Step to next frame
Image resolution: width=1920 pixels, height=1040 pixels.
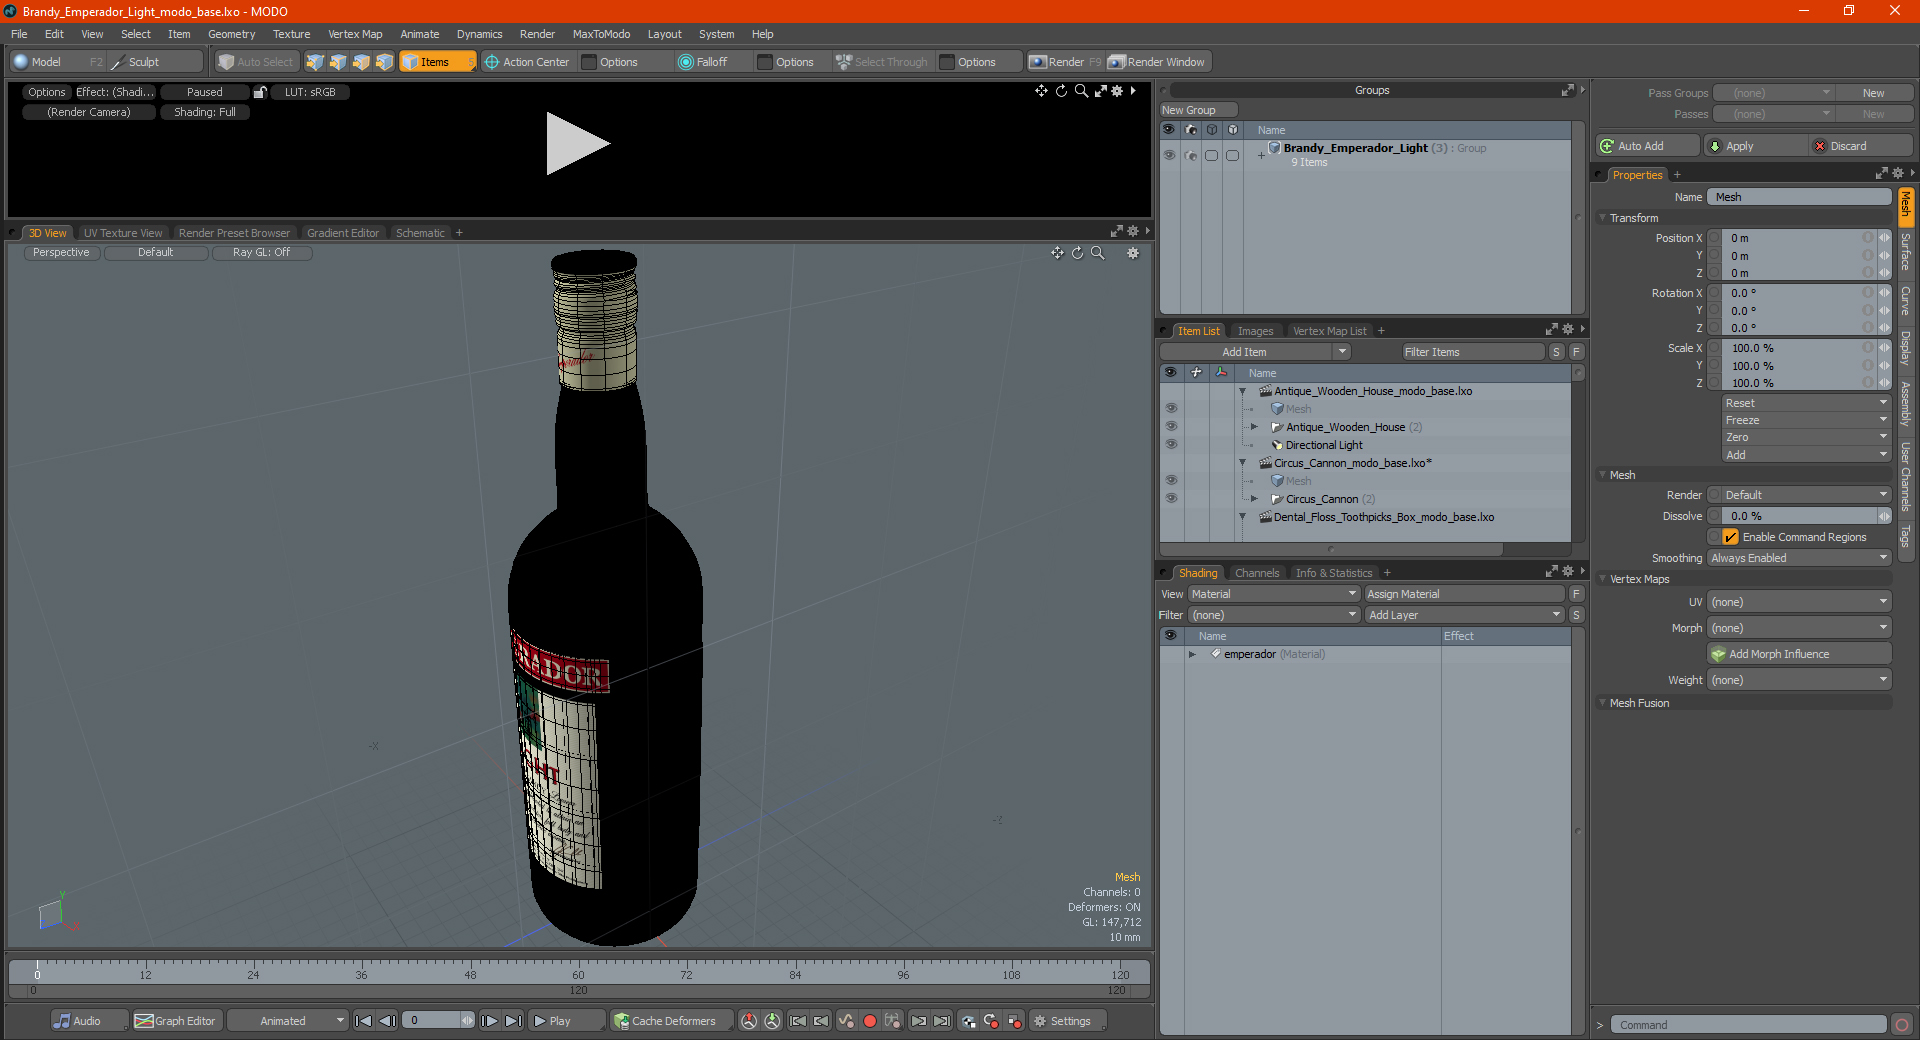pyautogui.click(x=489, y=1021)
